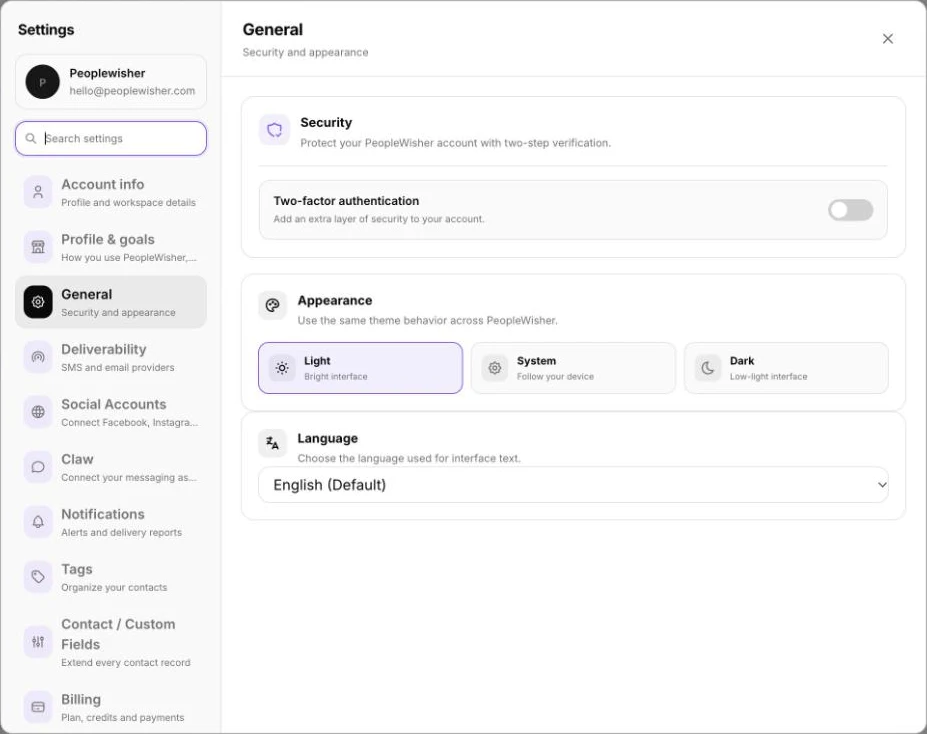Click the Appearance palette icon

click(x=273, y=306)
